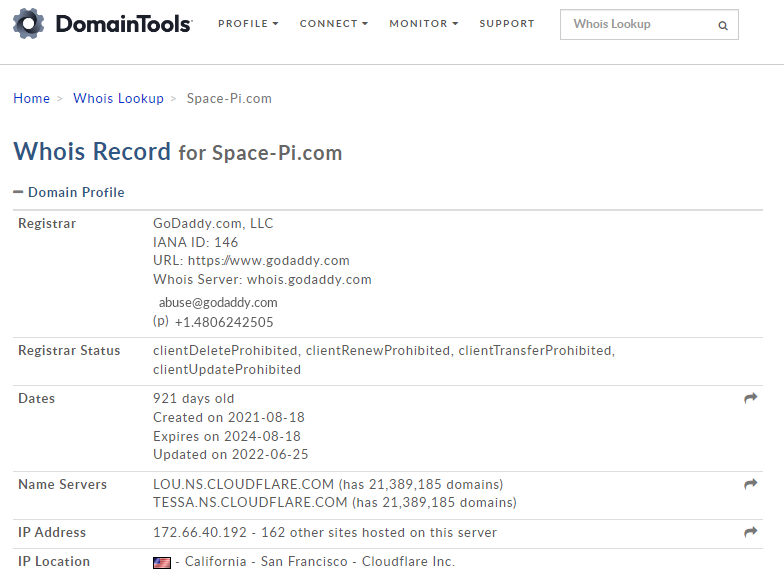Click the share arrow in IP Address row

[x=750, y=532]
